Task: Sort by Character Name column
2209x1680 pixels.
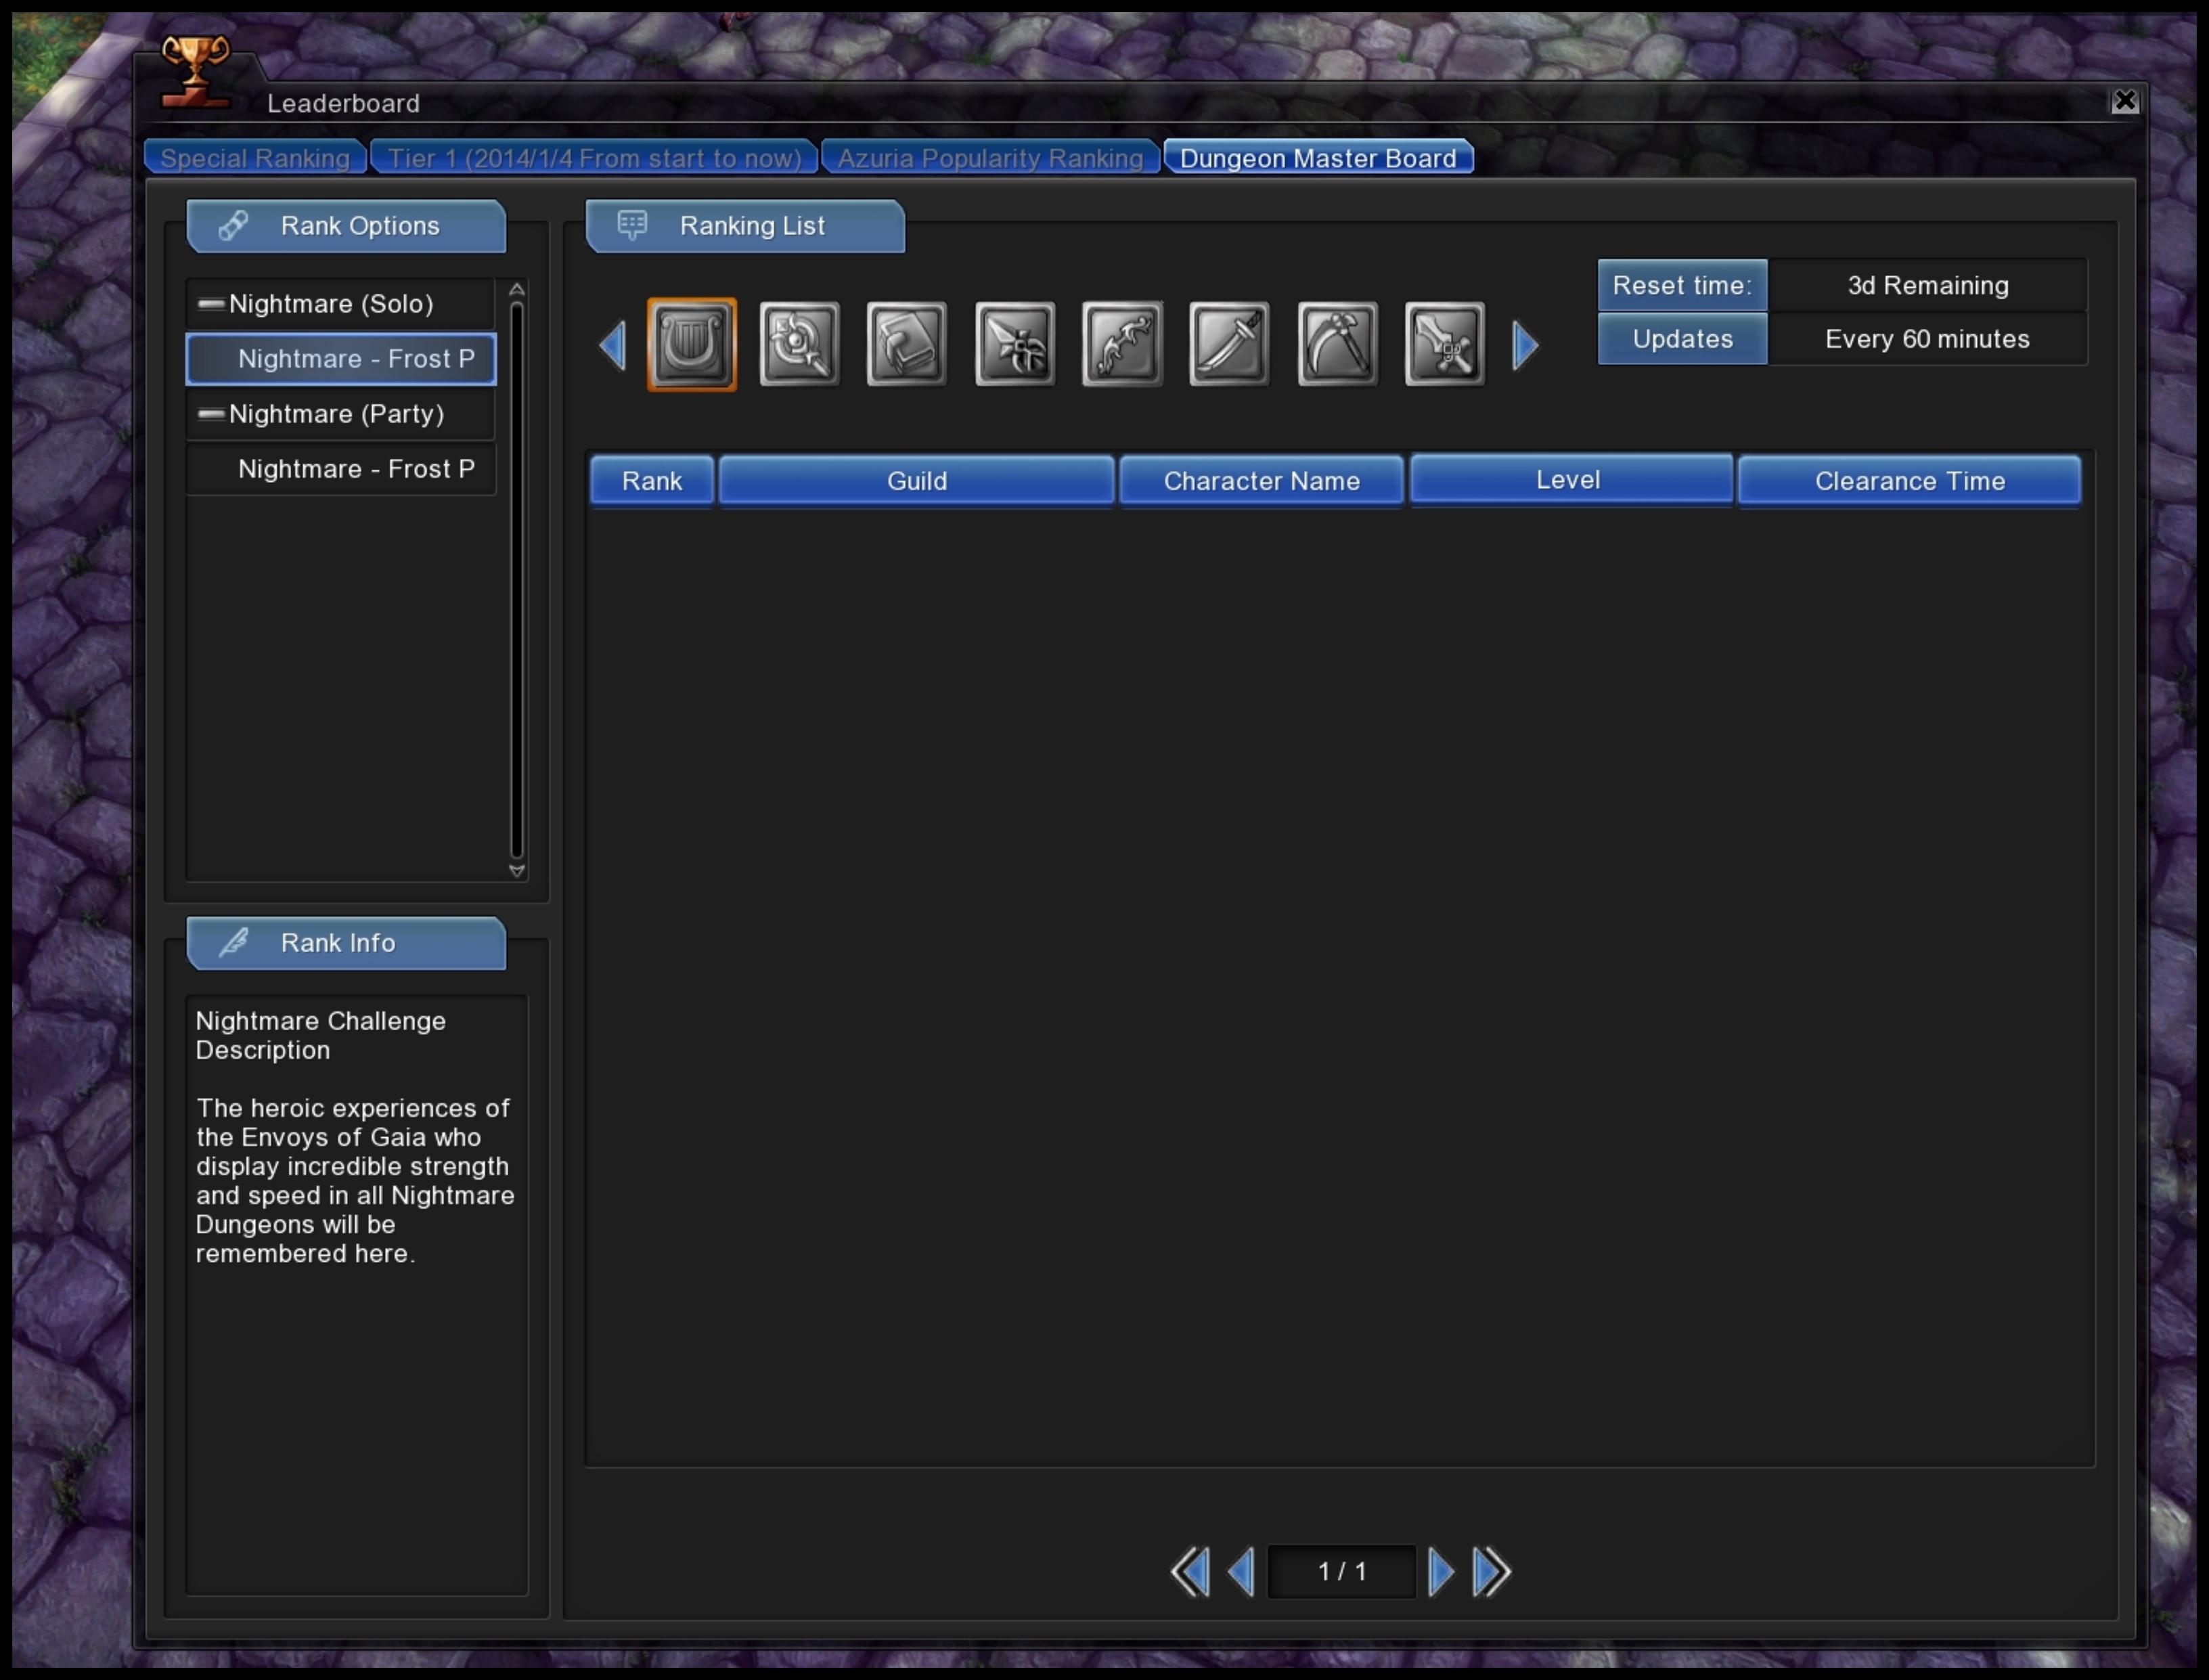Action: [1261, 481]
